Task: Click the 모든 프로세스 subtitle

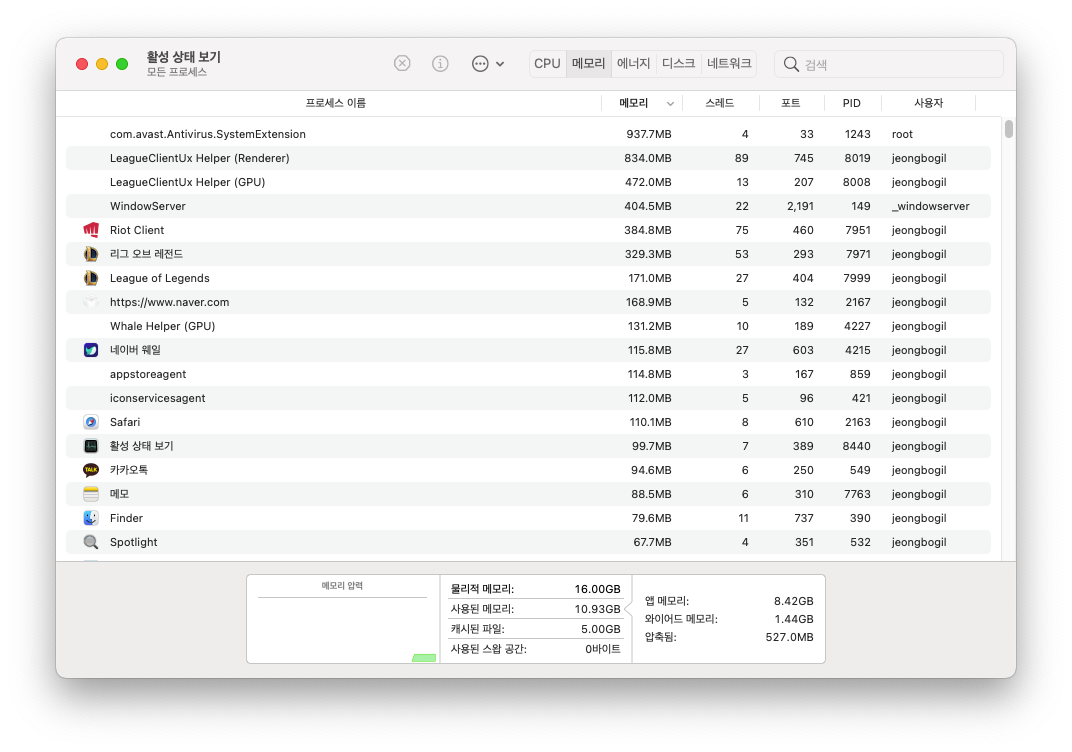Action: pos(176,72)
